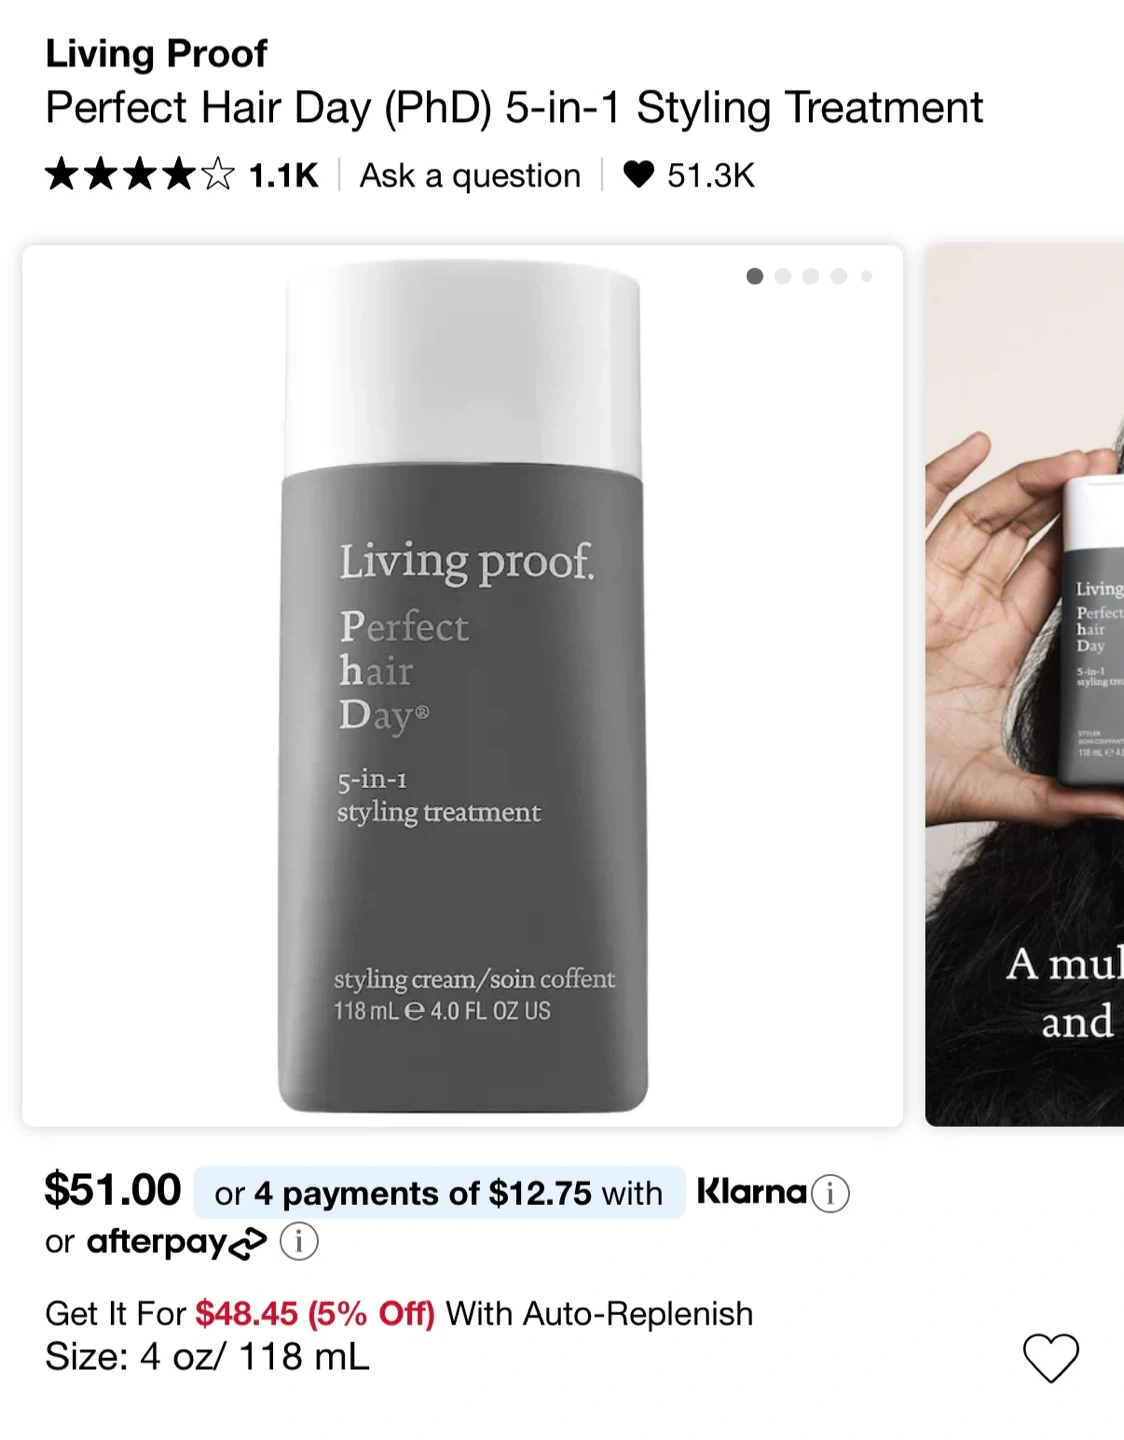The height and width of the screenshot is (1440, 1124).
Task: Click the 51.3K loves count
Action: 710,175
